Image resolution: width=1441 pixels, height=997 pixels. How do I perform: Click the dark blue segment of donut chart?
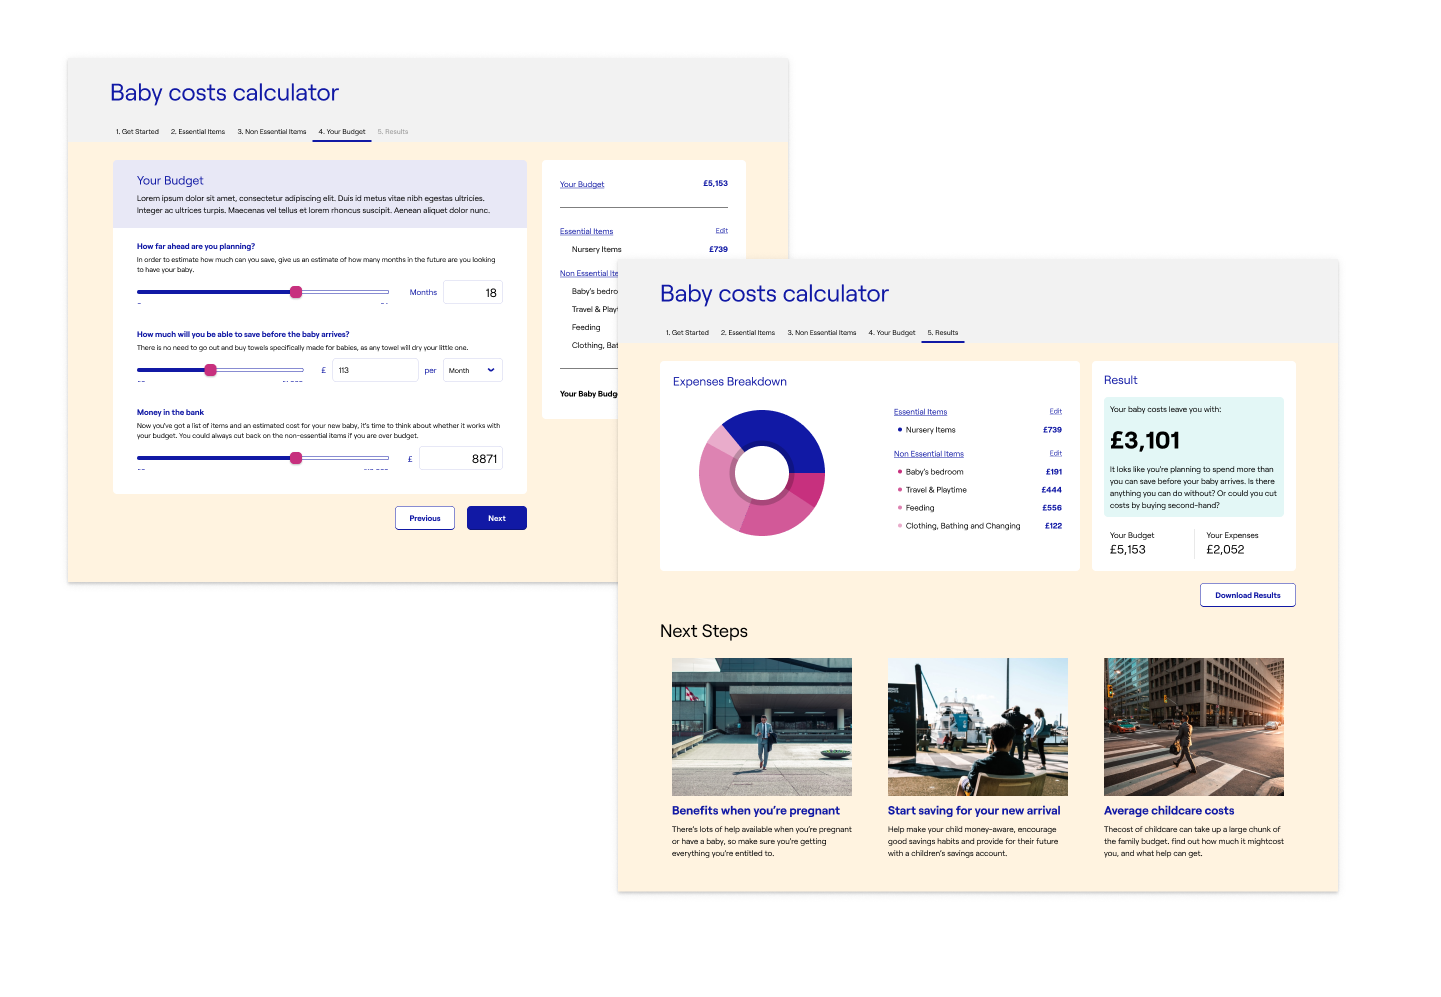tap(786, 438)
